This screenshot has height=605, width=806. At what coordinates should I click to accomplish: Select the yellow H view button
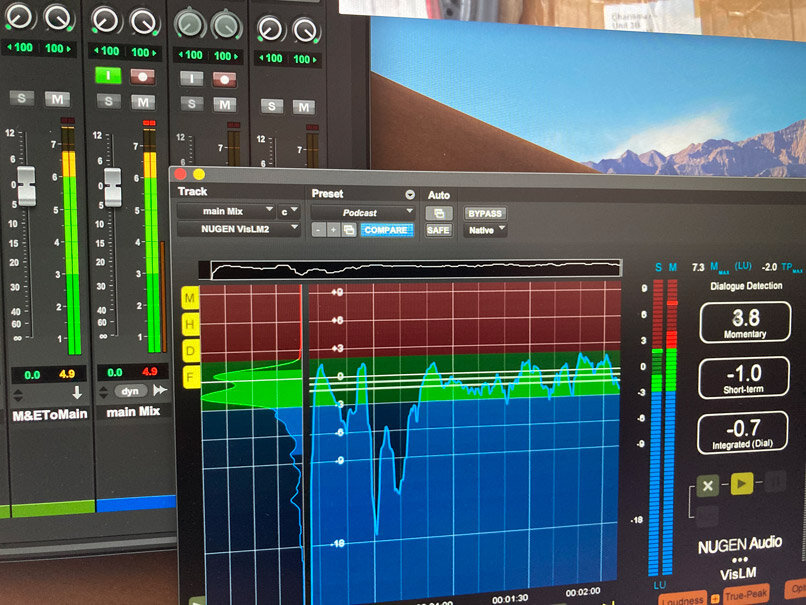click(x=190, y=324)
